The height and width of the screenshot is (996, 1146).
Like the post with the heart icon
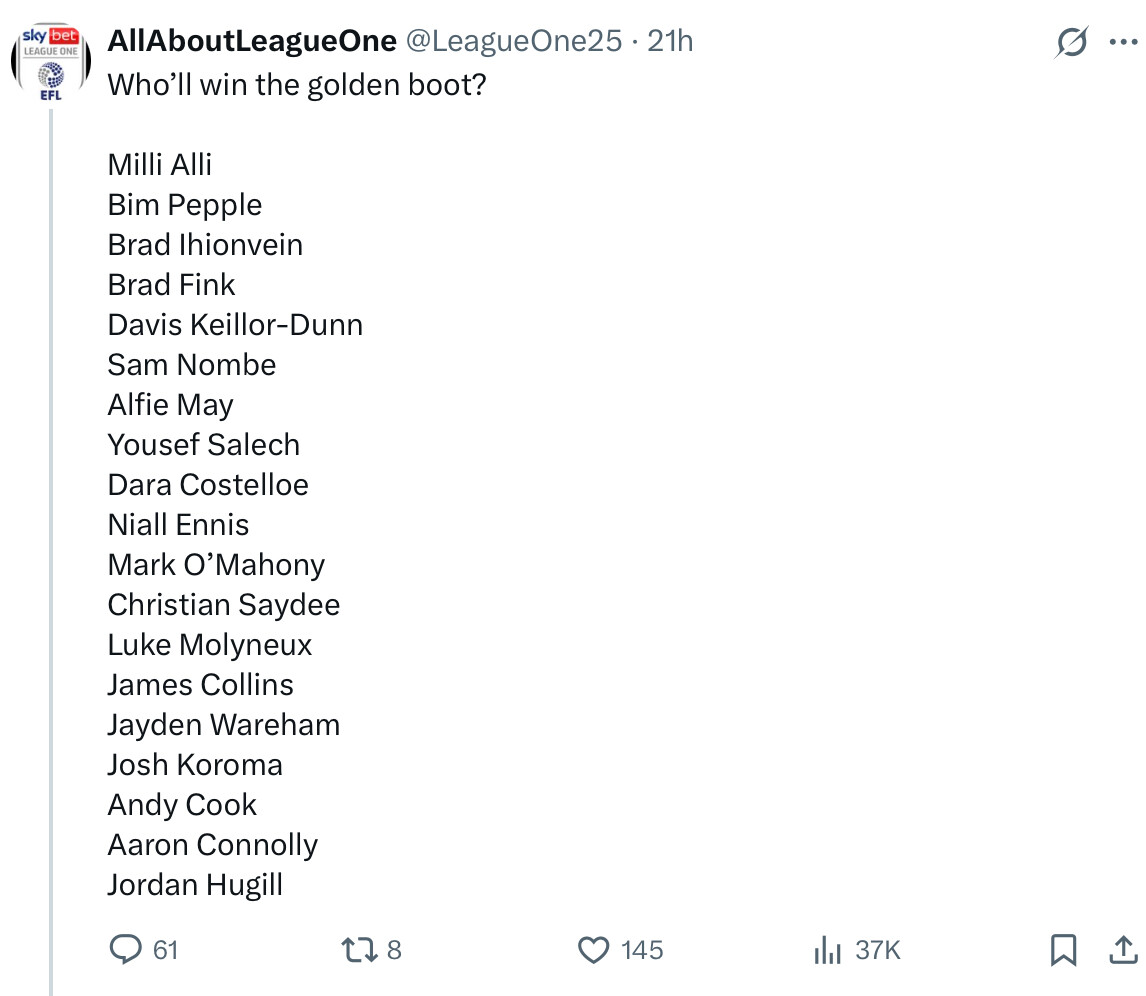(594, 949)
